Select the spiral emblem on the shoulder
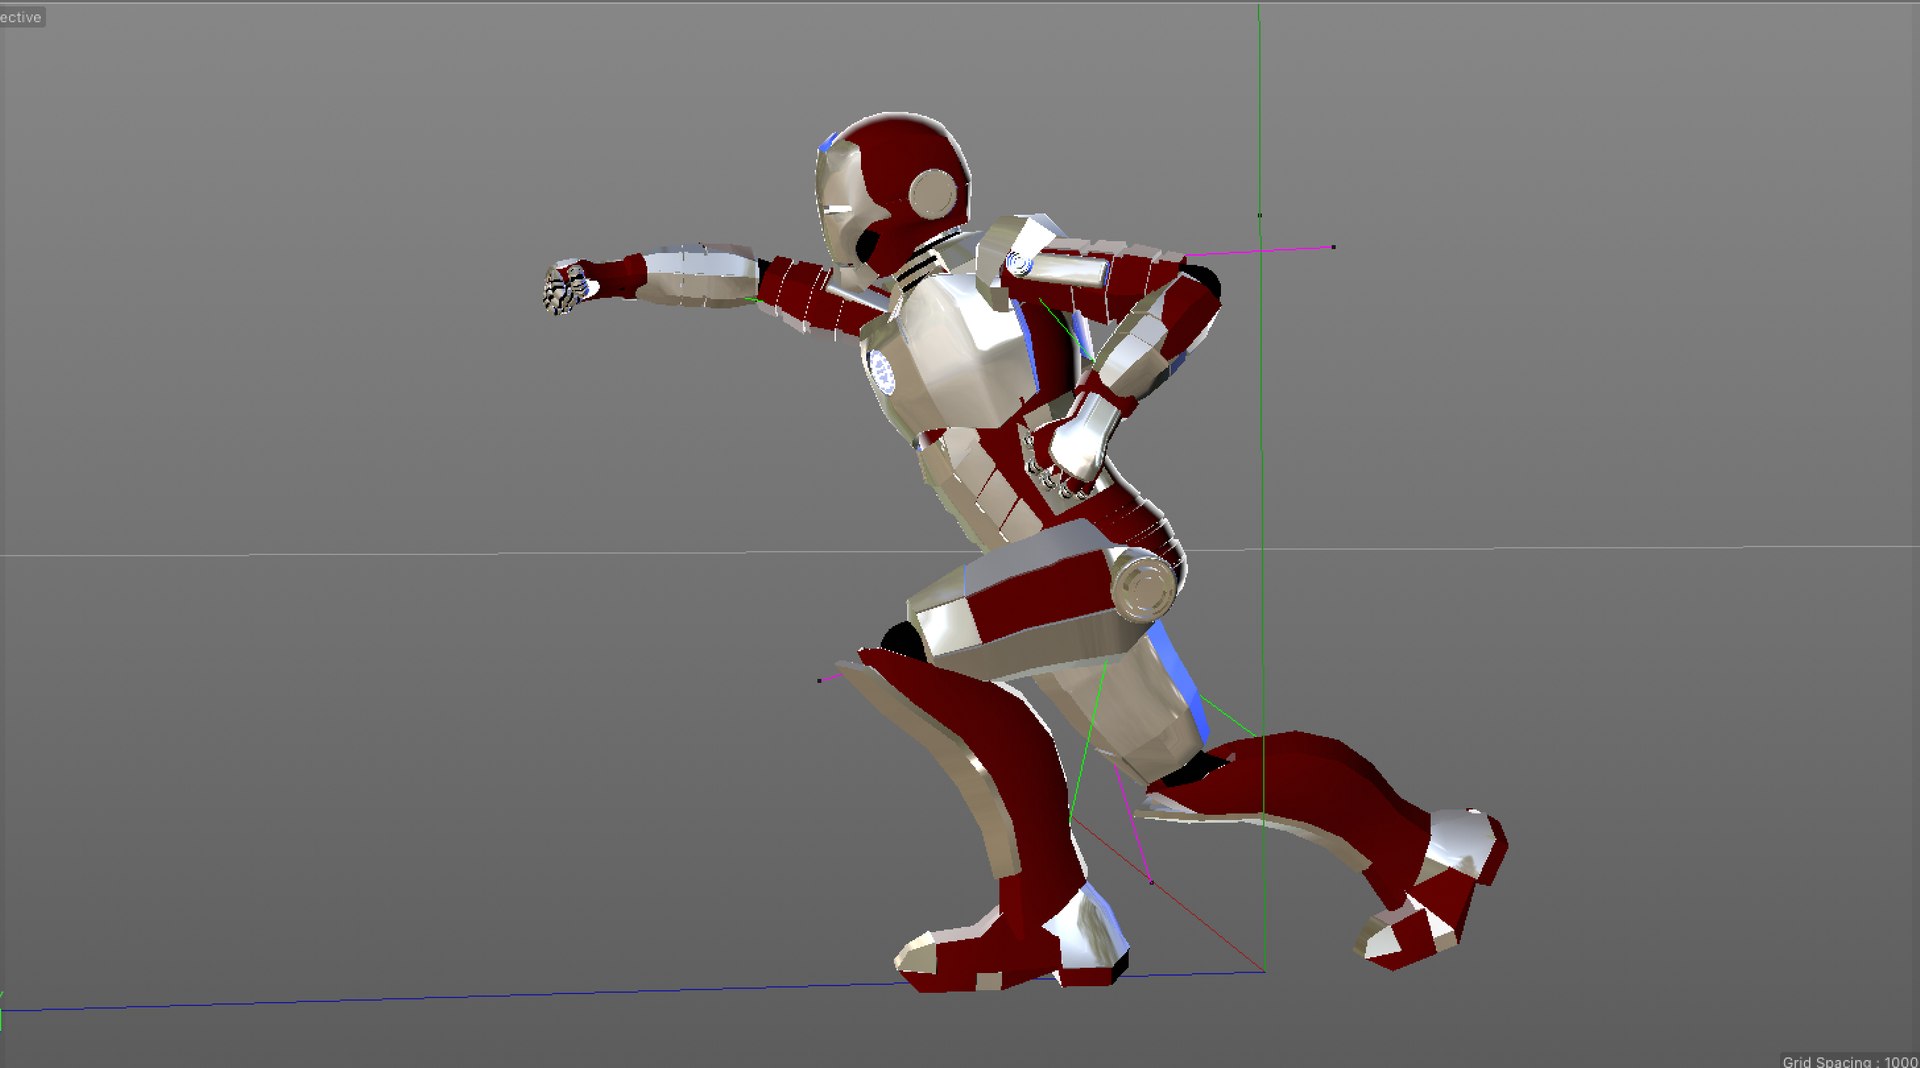This screenshot has width=1920, height=1068. point(1019,263)
